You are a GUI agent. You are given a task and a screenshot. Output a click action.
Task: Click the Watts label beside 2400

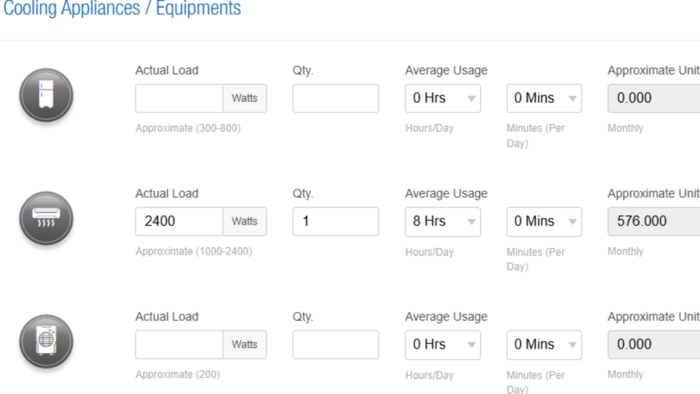tap(245, 221)
